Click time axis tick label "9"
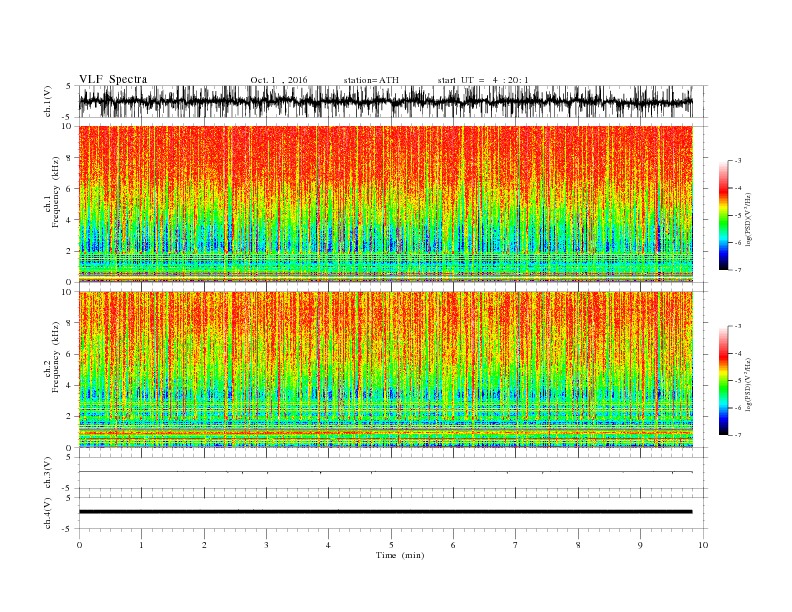The width and height of the screenshot is (792, 612). (640, 545)
